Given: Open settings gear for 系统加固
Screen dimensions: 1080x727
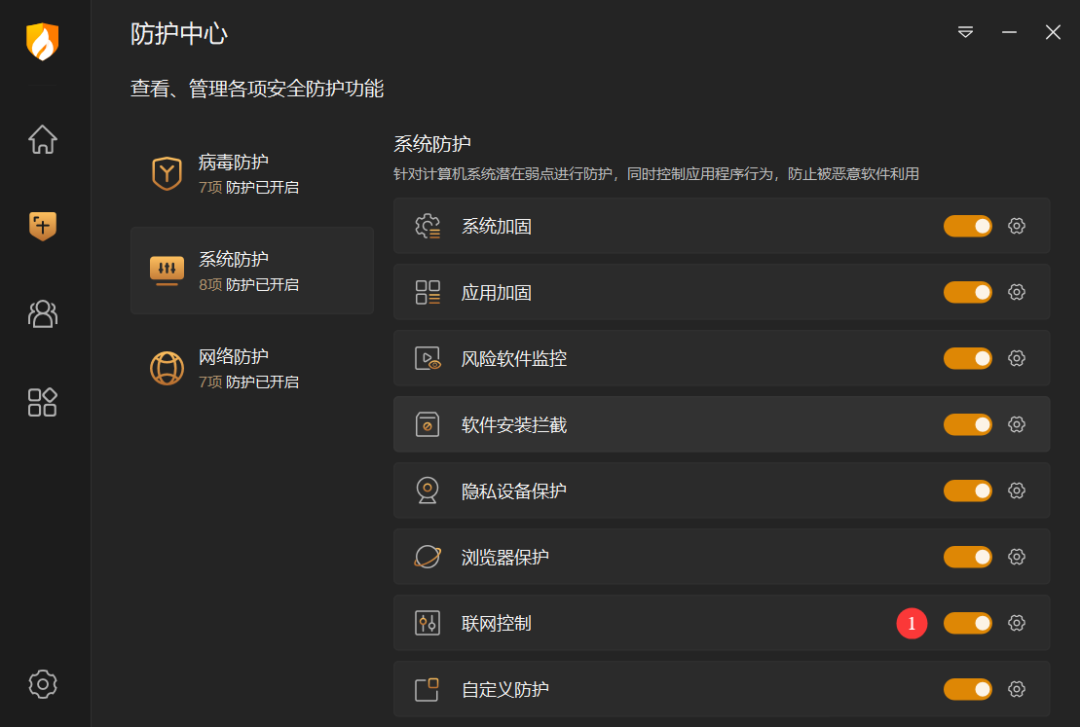Looking at the screenshot, I should click(1017, 226).
